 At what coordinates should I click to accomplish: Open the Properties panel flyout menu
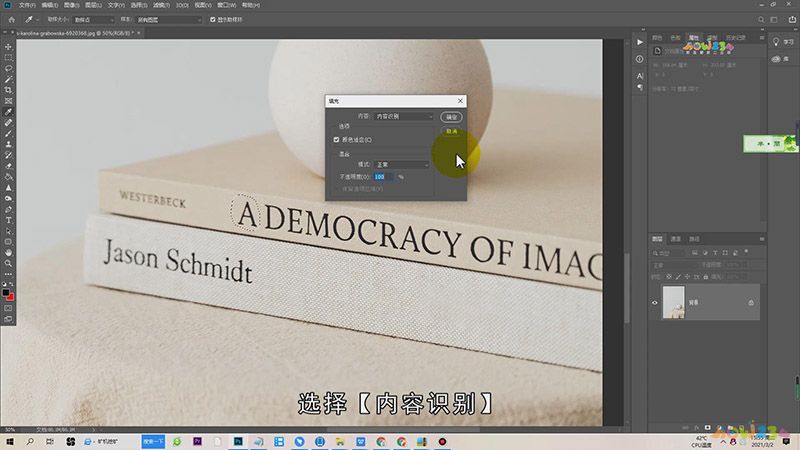[762, 38]
